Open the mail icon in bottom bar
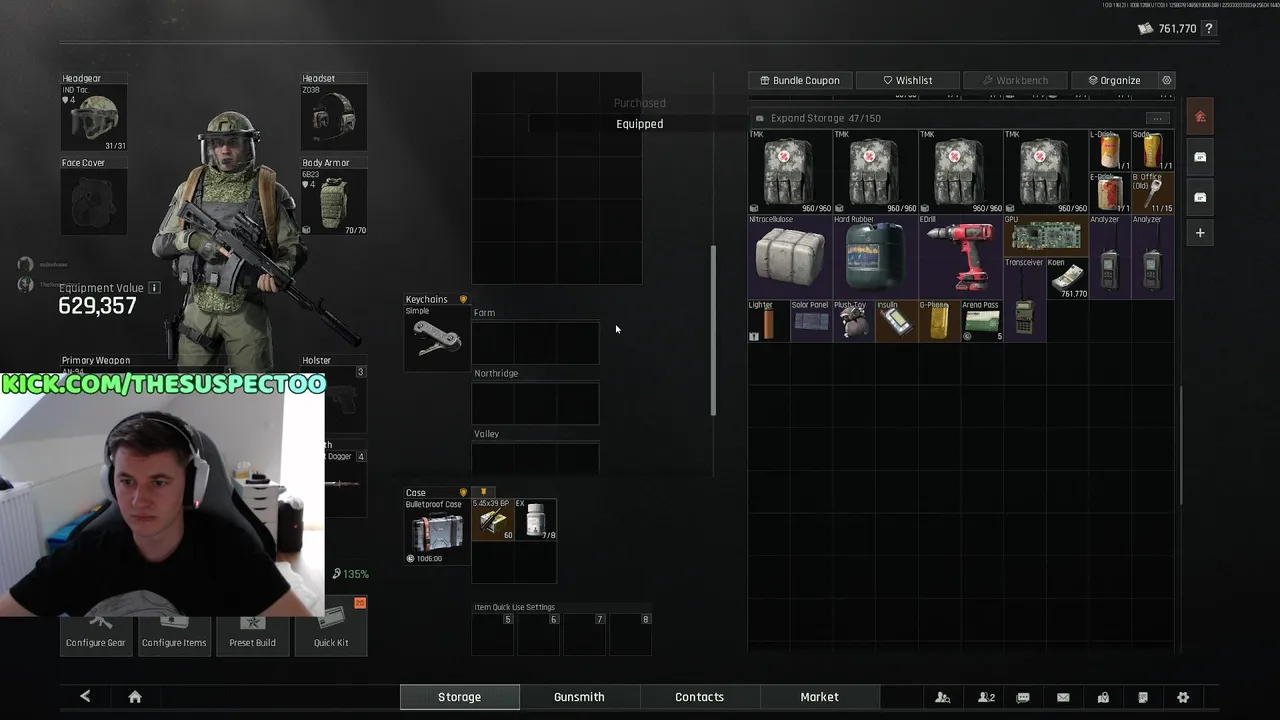Viewport: 1280px width, 720px height. point(1063,697)
